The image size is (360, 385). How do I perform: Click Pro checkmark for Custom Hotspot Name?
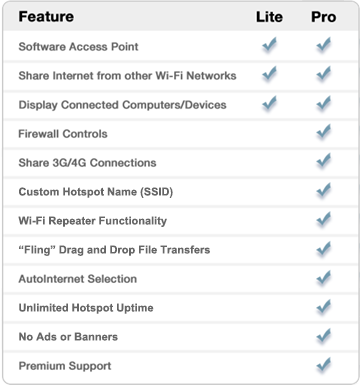click(323, 190)
